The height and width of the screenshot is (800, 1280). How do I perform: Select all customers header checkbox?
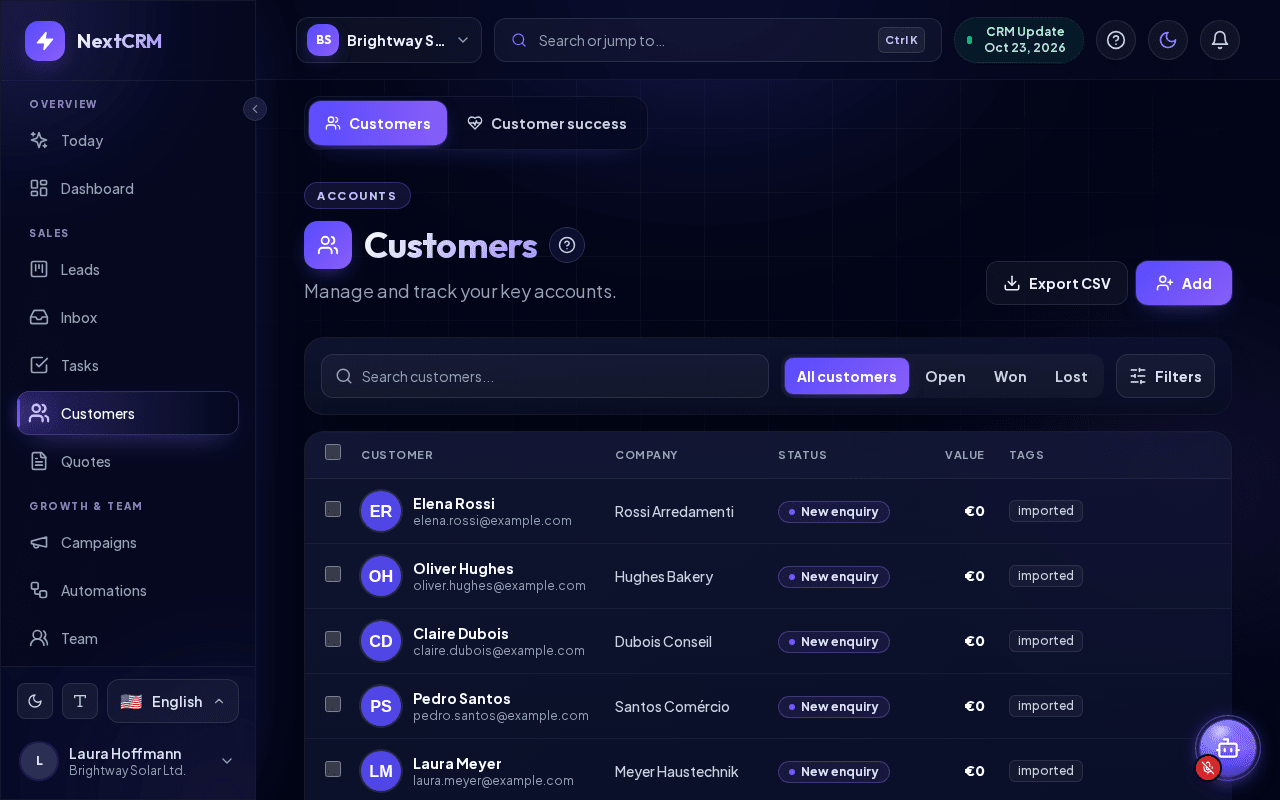pyautogui.click(x=333, y=452)
